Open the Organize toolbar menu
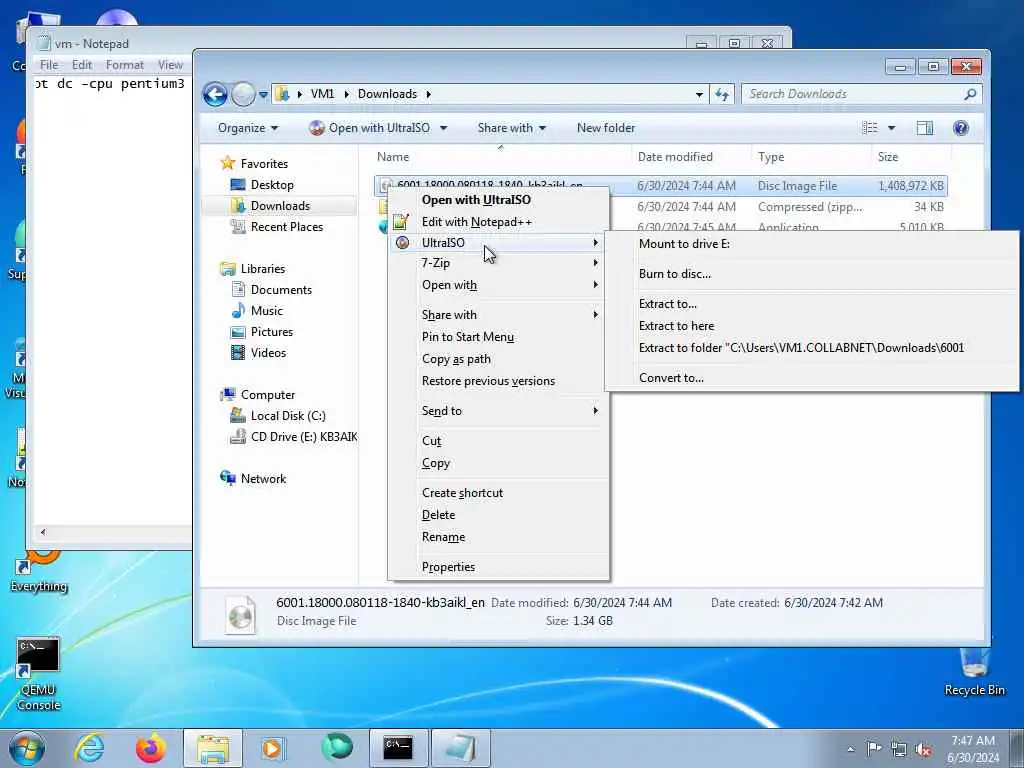The width and height of the screenshot is (1024, 768). pyautogui.click(x=248, y=128)
